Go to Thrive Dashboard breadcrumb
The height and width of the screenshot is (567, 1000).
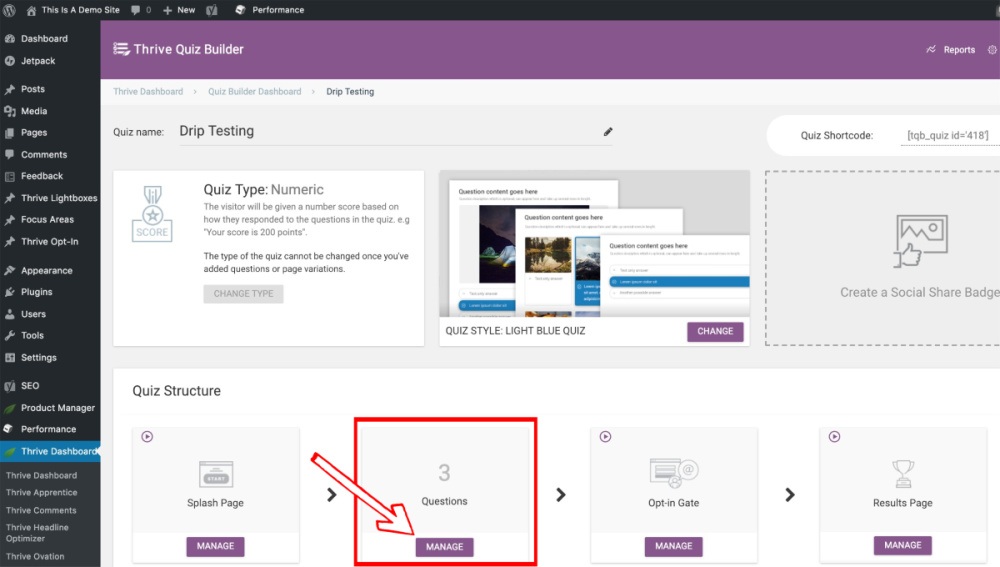(148, 92)
